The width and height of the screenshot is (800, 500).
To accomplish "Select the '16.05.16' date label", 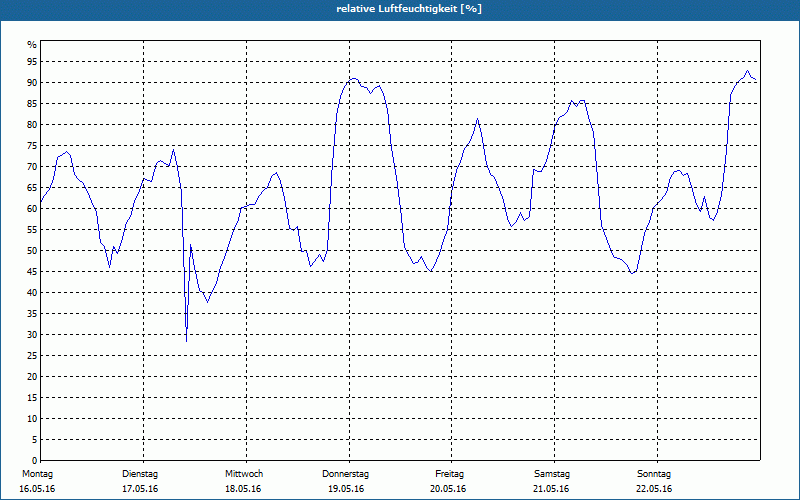I will coord(37,489).
